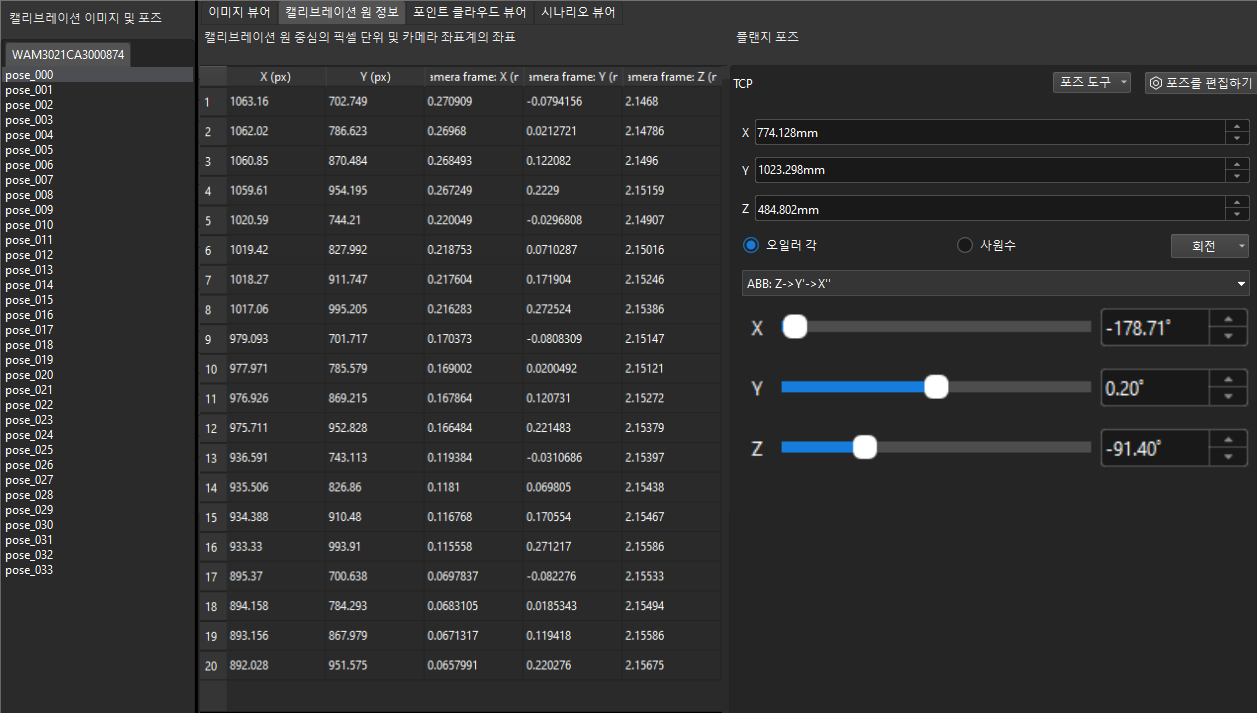The height and width of the screenshot is (713, 1257).
Task: Click cell 0.0697837 in row 17
Action: pyautogui.click(x=473, y=577)
